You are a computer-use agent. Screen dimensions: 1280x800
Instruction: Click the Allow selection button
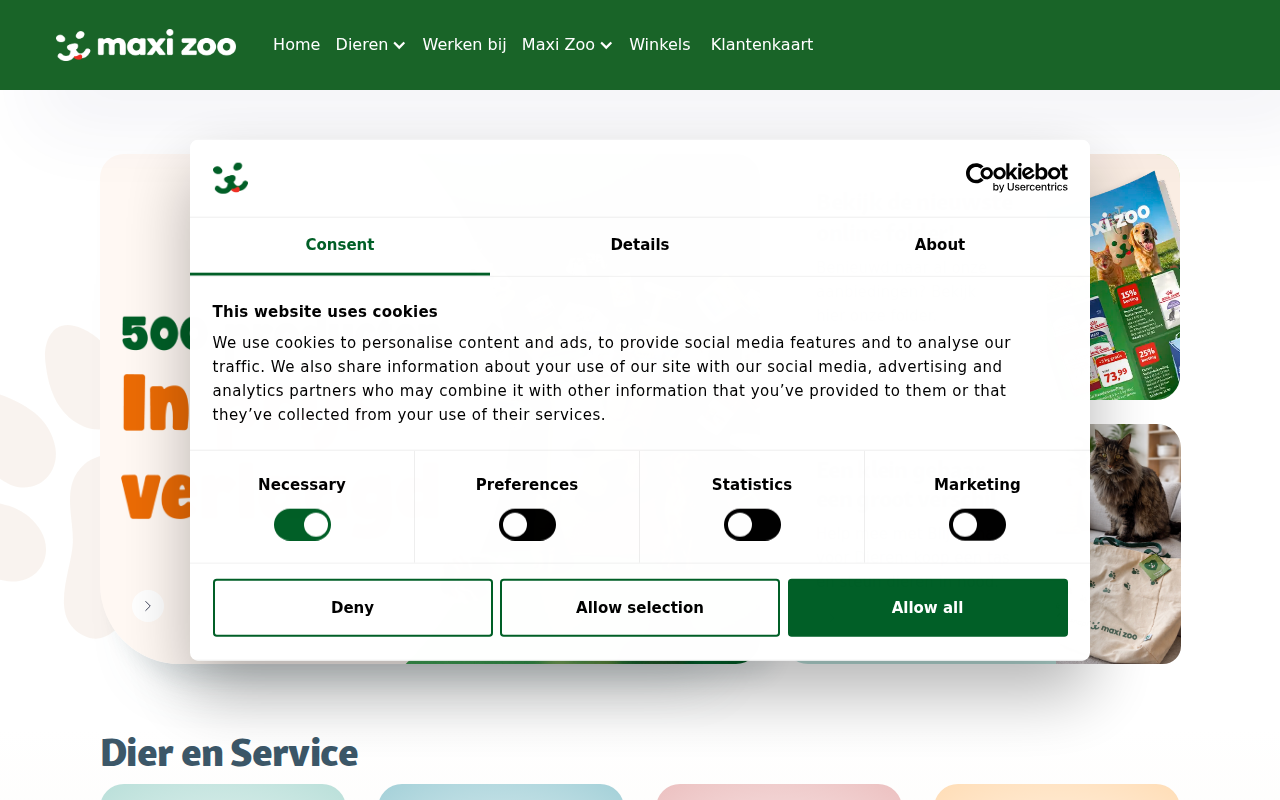point(640,608)
